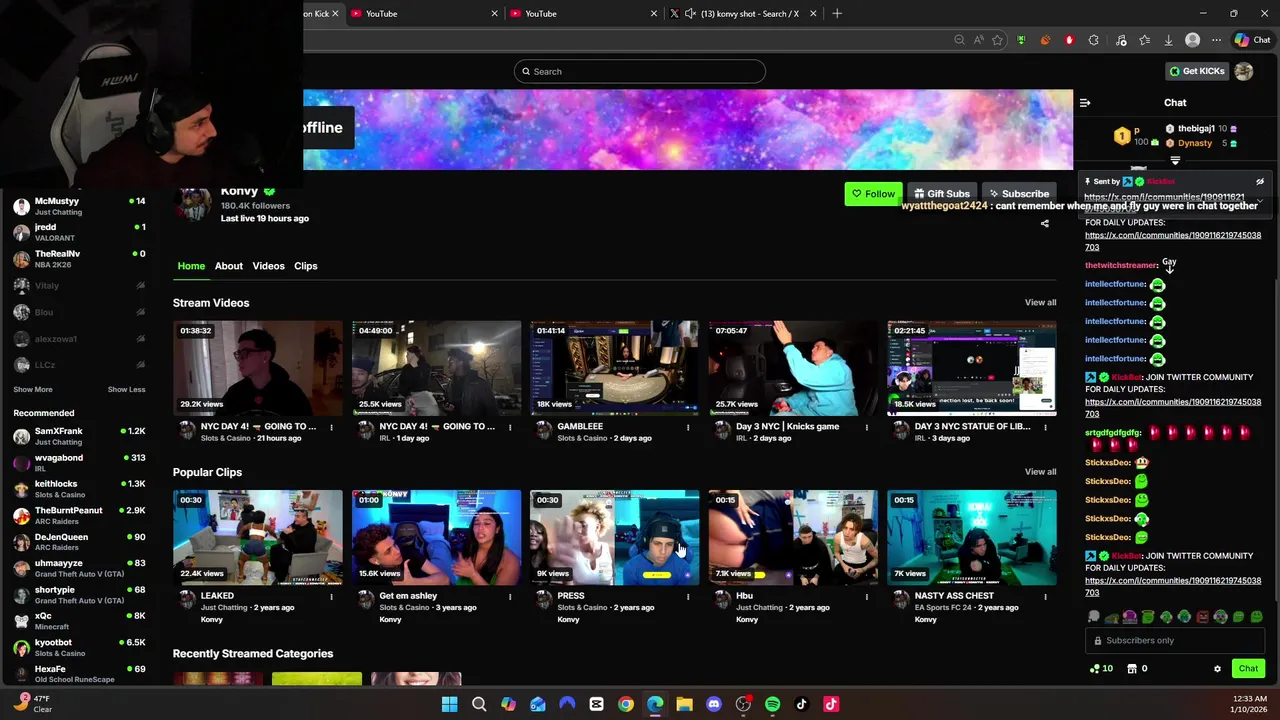Play the LEAKED clip thumbnail
Viewport: 1280px width, 720px height.
257,537
